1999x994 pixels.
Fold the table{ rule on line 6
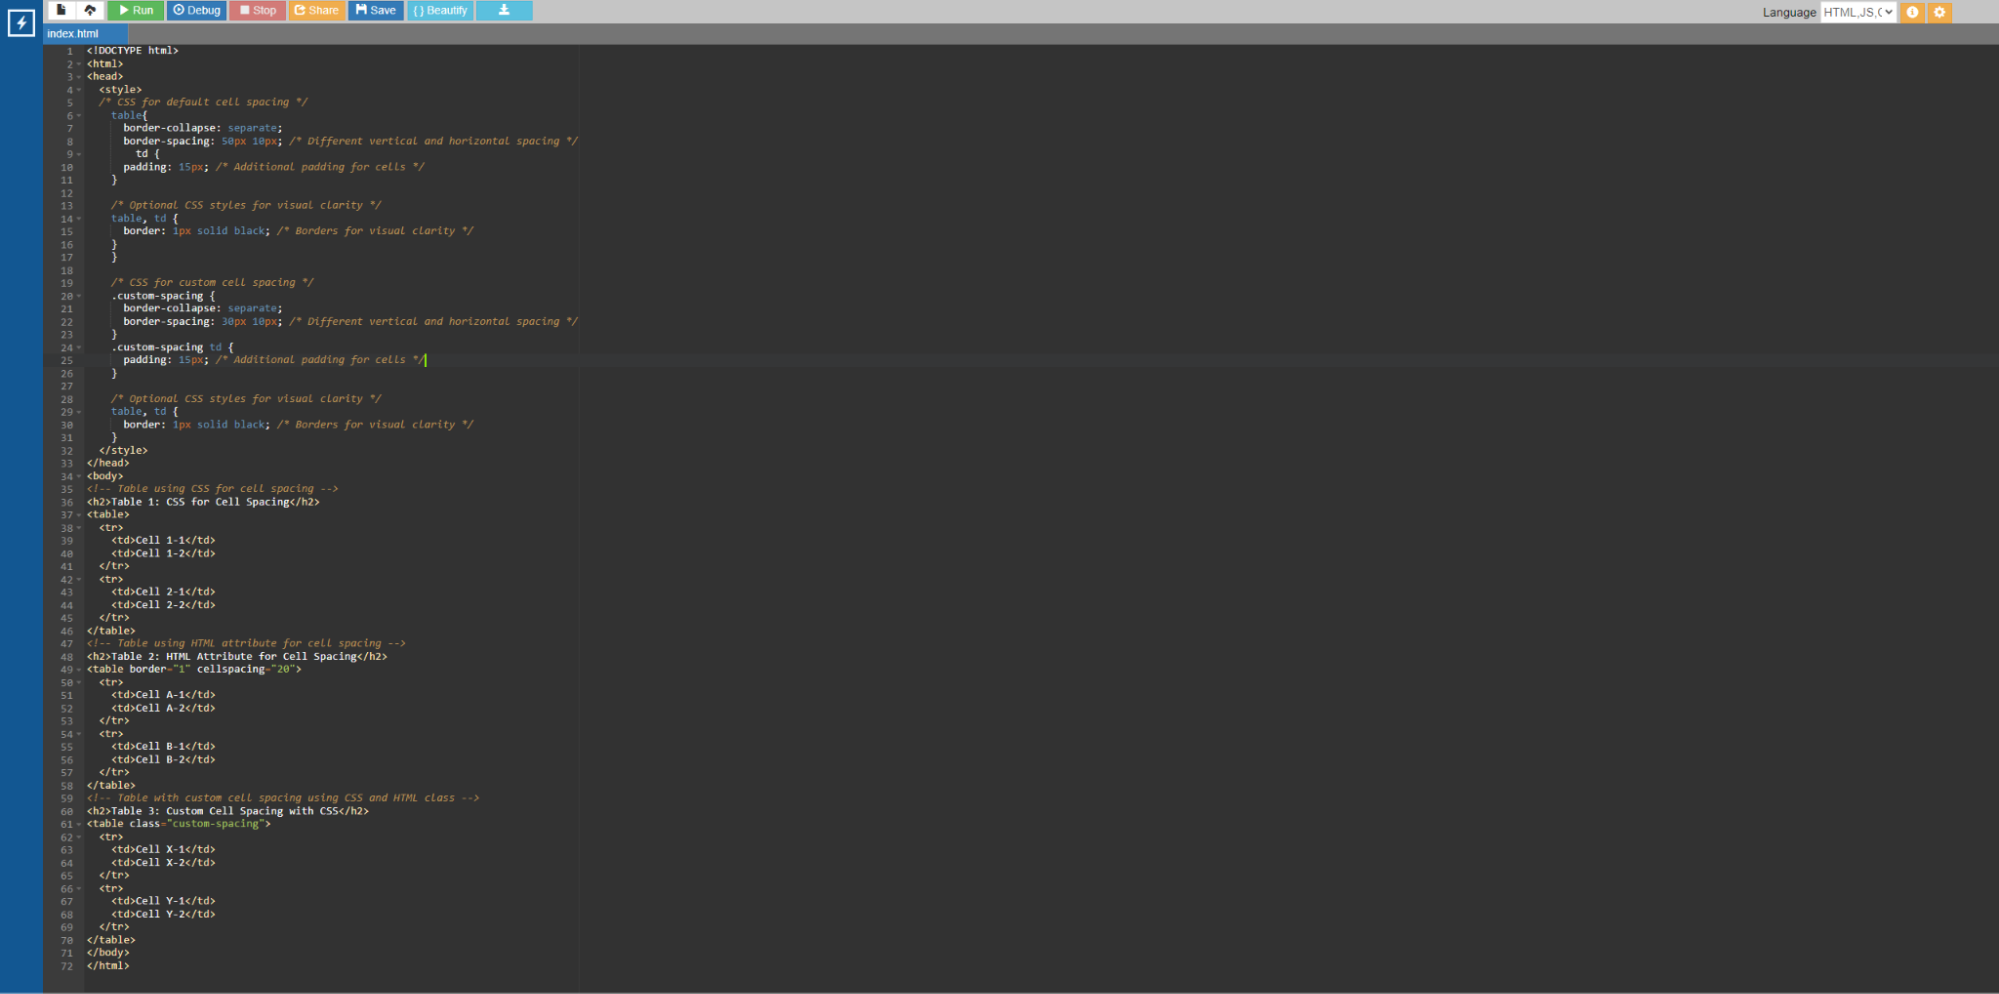pos(79,116)
